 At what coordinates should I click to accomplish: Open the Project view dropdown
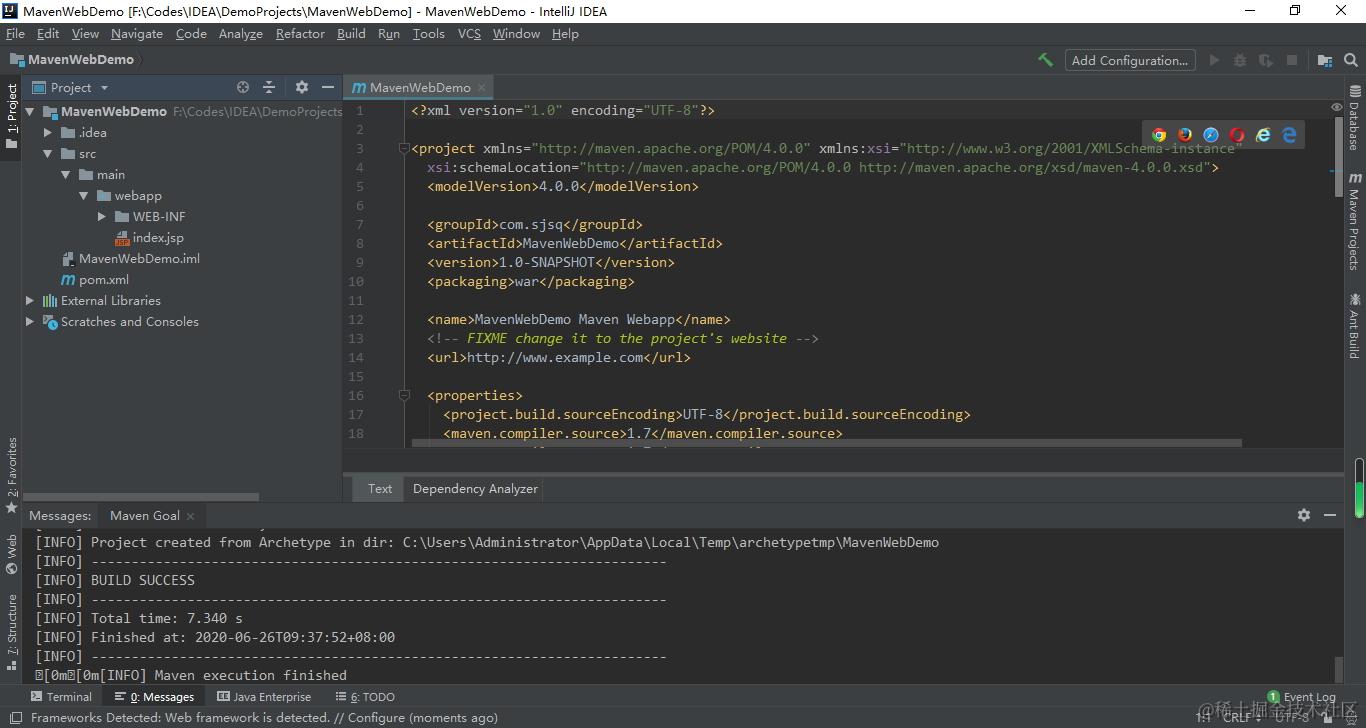[x=70, y=87]
